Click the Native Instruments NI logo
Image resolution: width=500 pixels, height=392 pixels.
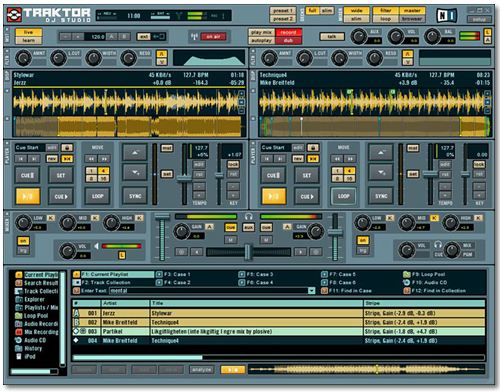(x=447, y=15)
